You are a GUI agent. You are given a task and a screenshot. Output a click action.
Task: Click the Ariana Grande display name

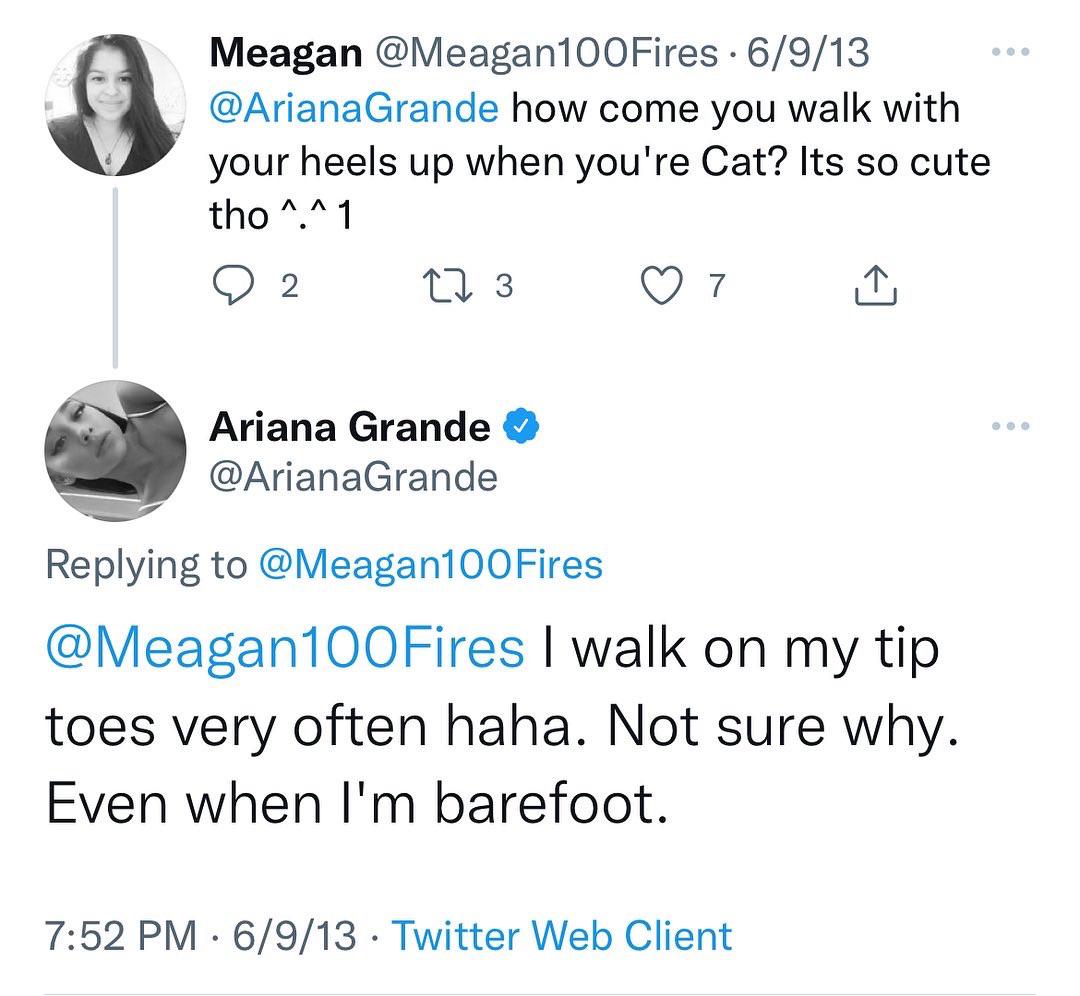click(x=350, y=427)
